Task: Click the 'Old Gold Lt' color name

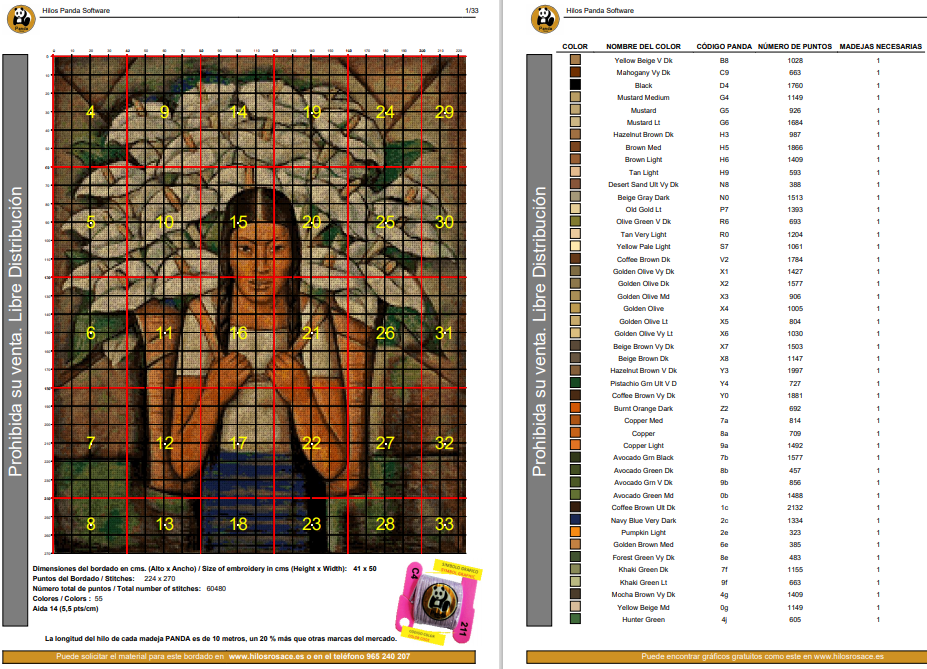Action: (643, 209)
